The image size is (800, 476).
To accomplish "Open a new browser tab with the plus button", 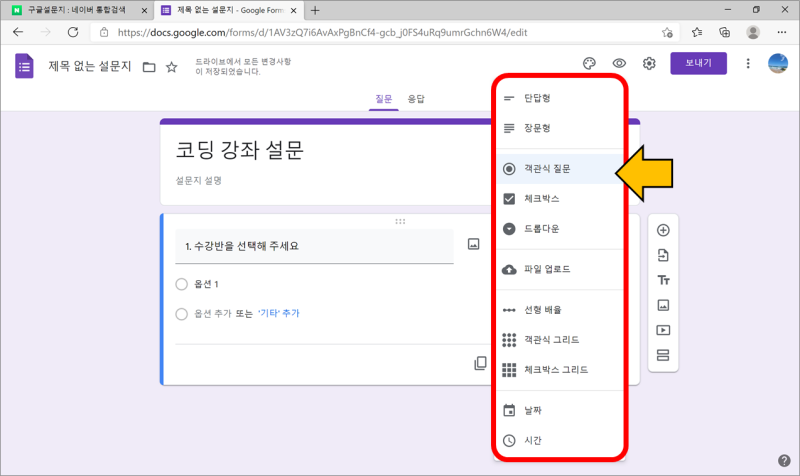I will (x=315, y=10).
